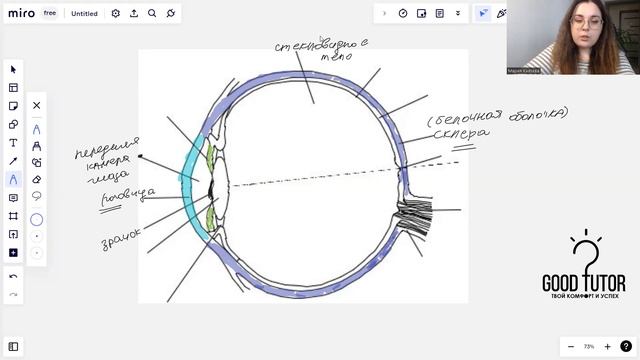
Task: Expand more tools double chevron
Action: [x=458, y=13]
